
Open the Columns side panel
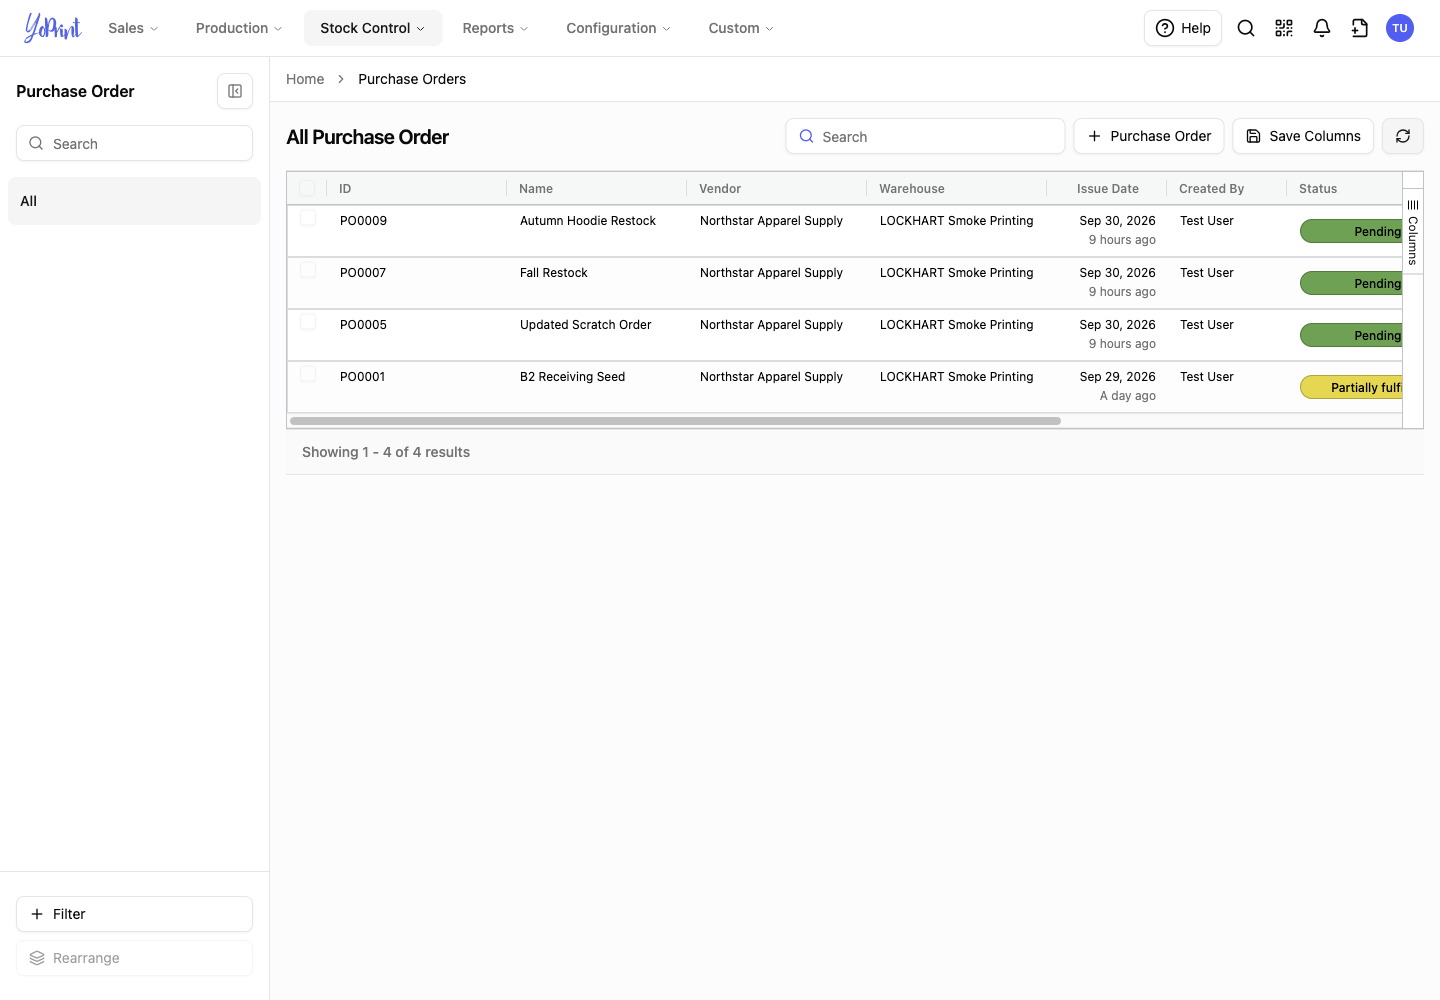[x=1413, y=233]
